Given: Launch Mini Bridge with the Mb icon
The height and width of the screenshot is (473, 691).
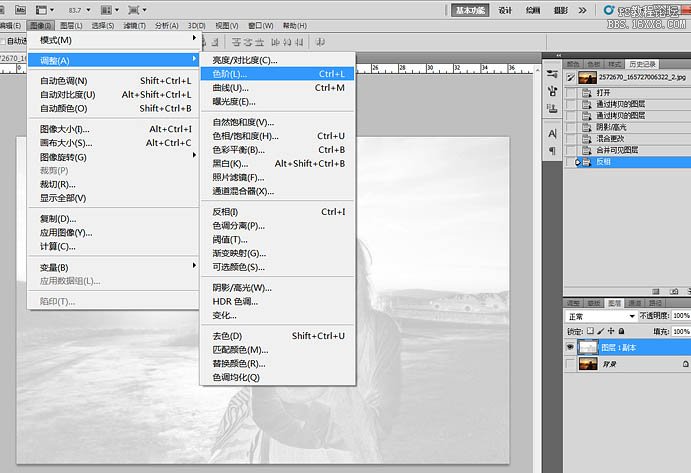Looking at the screenshot, I should (20, 9).
